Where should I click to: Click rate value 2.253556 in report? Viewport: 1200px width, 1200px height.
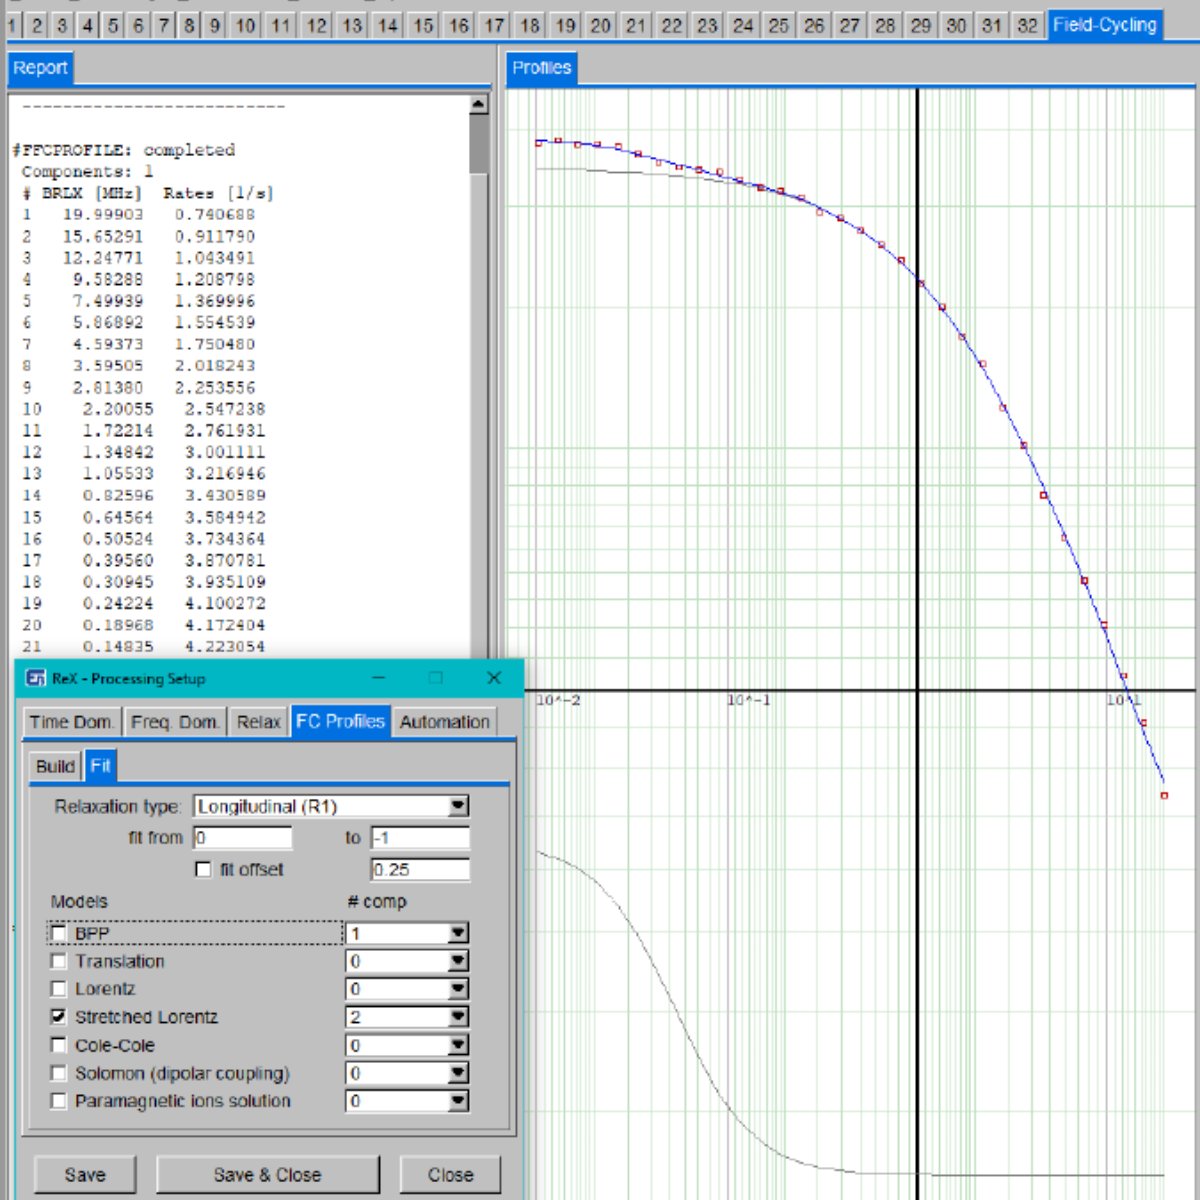point(215,388)
